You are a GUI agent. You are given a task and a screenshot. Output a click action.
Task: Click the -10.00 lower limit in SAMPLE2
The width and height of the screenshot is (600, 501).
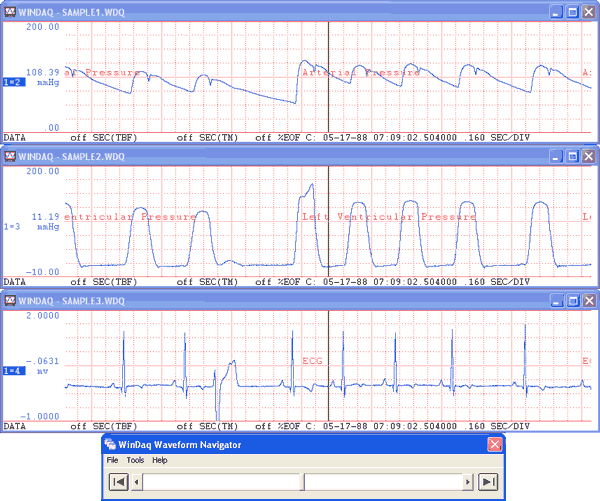[x=42, y=272]
